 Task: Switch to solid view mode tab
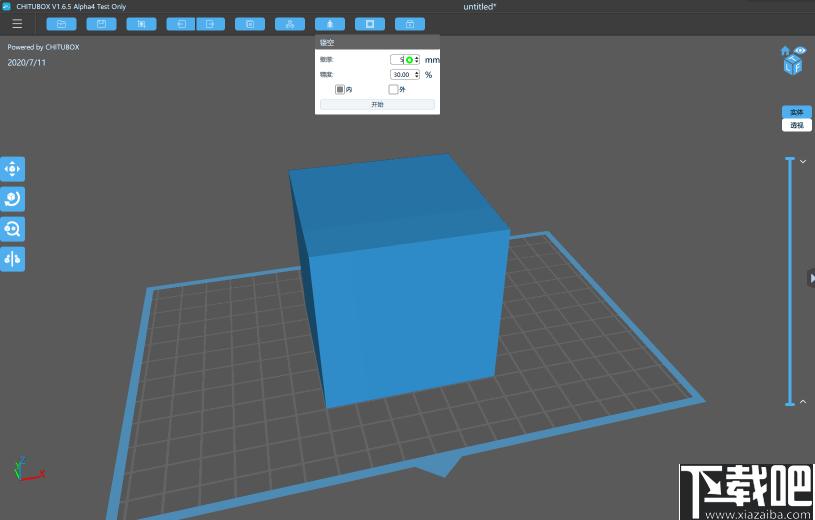click(x=797, y=112)
